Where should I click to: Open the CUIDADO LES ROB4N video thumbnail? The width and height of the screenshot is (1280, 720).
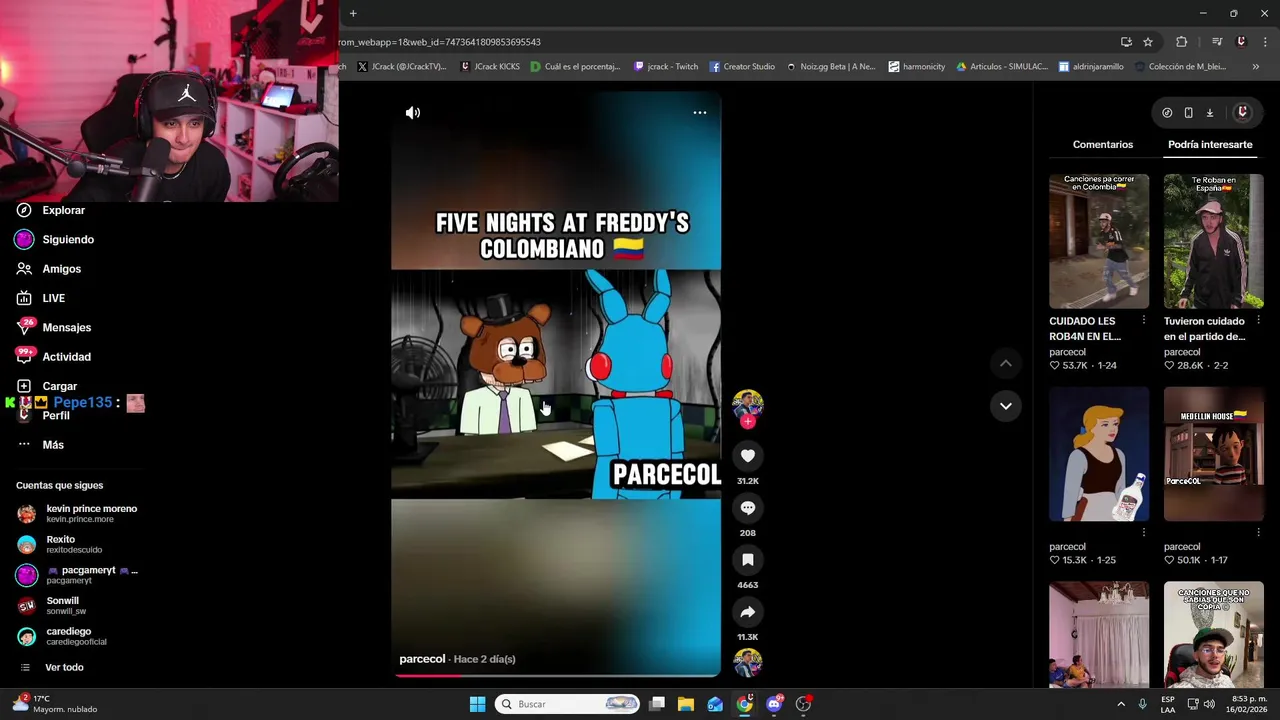(1099, 241)
